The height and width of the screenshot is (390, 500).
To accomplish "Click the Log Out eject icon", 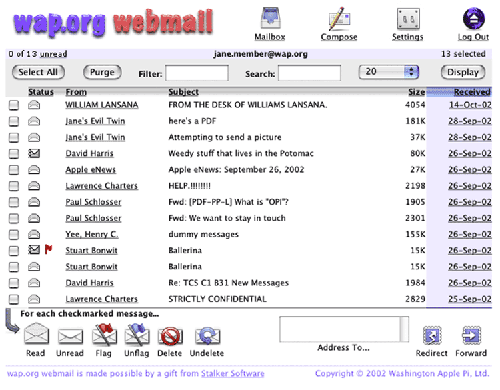I will click(474, 18).
